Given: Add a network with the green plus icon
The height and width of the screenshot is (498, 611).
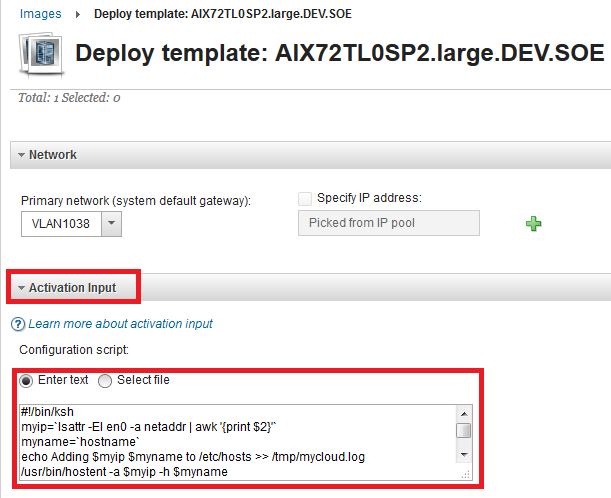Looking at the screenshot, I should tap(534, 224).
